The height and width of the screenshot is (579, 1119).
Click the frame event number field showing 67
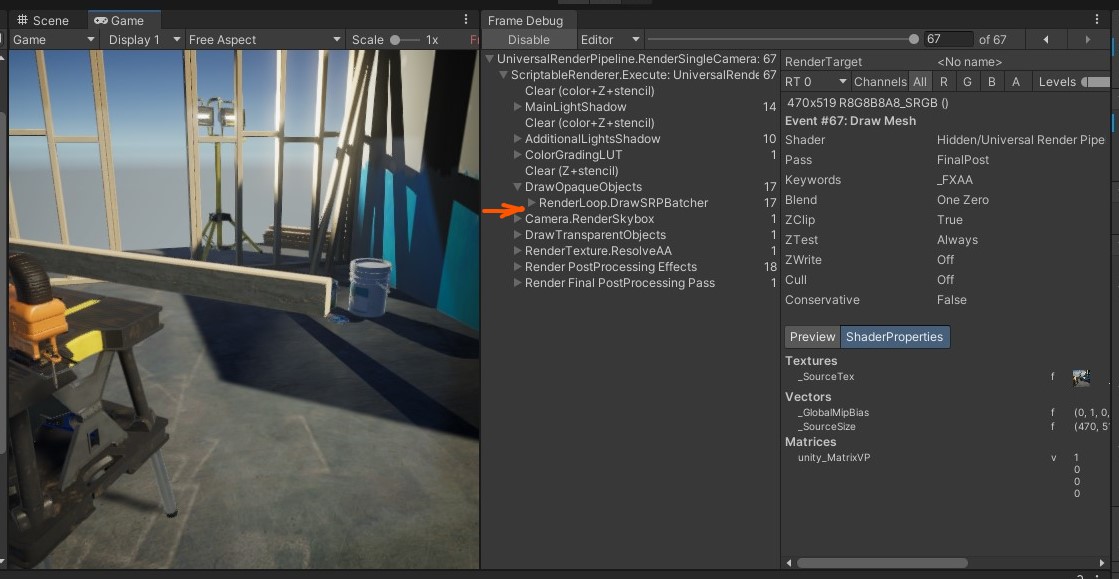coord(947,39)
